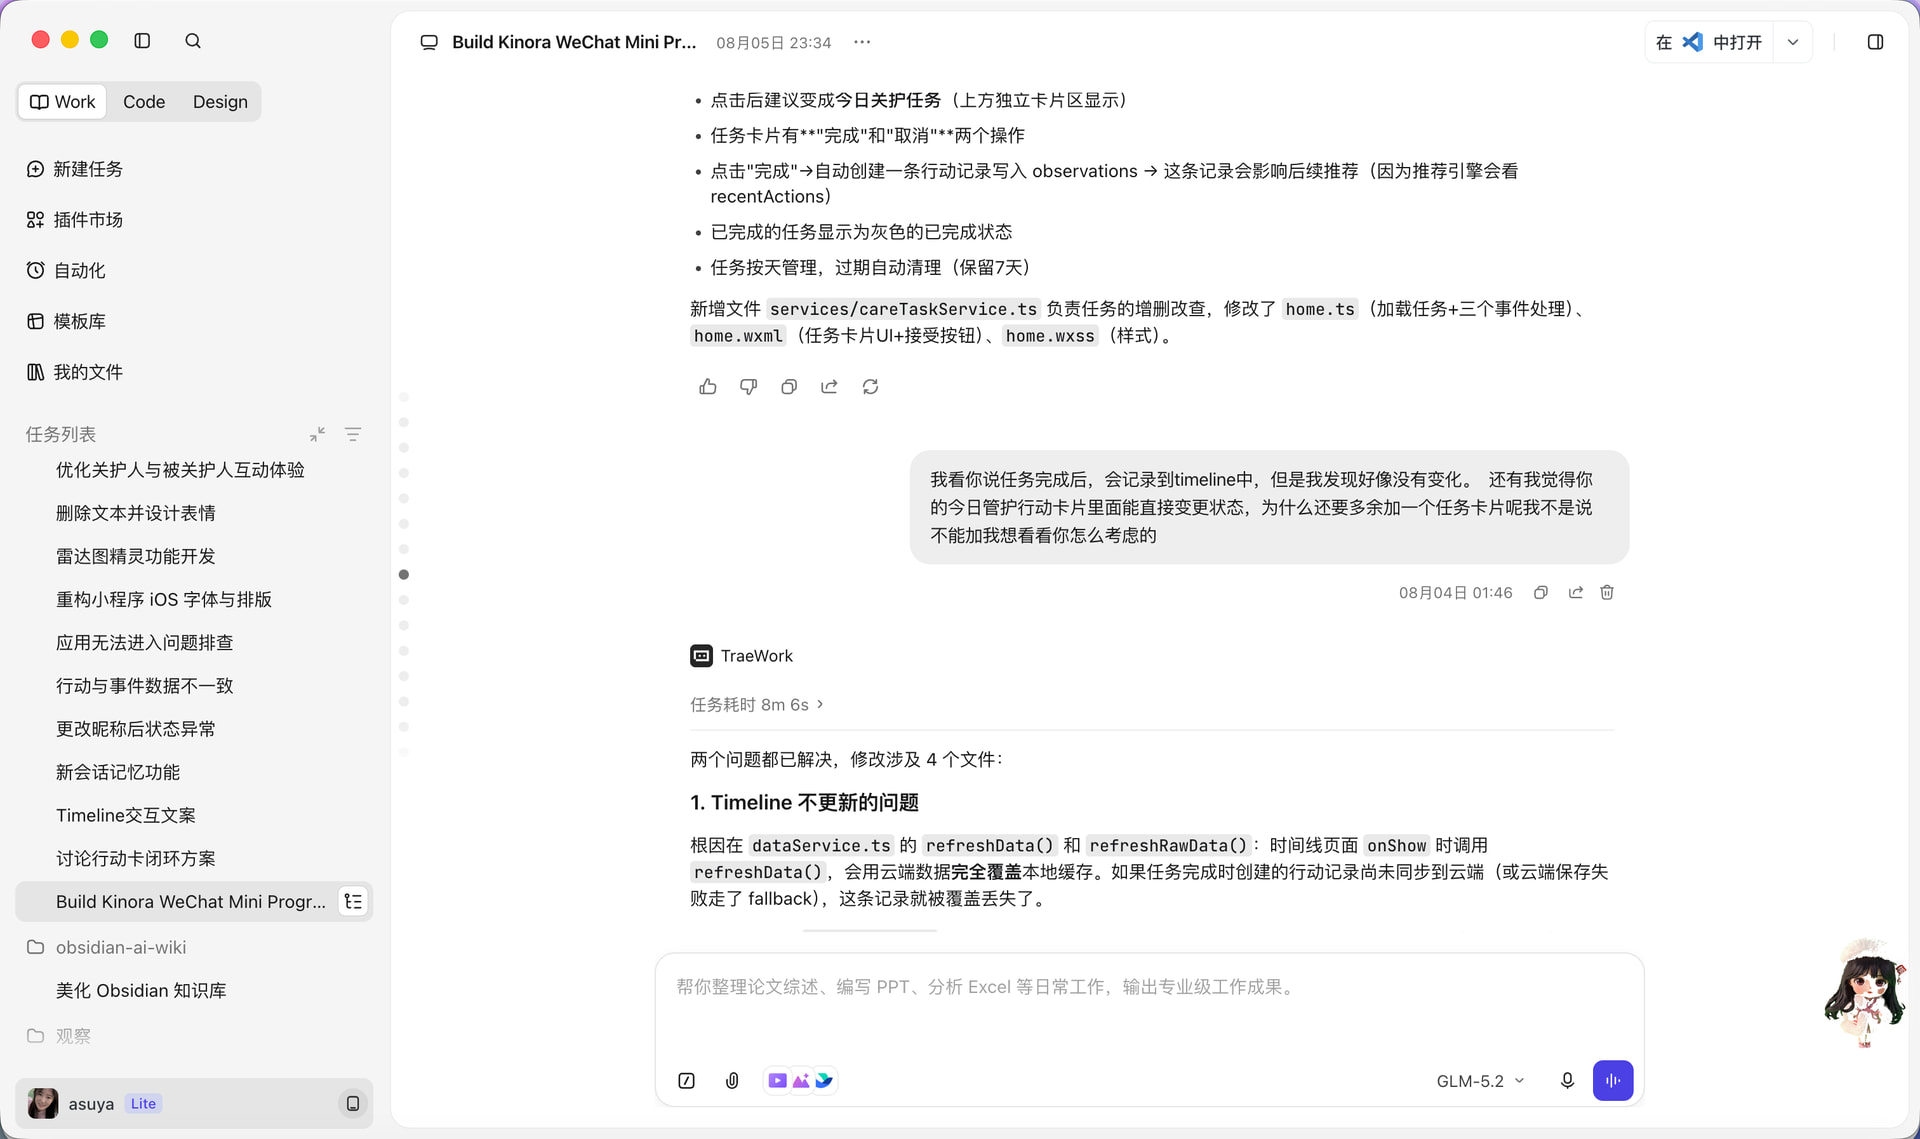
Task: Click the chibi character mascot
Action: point(1864,993)
